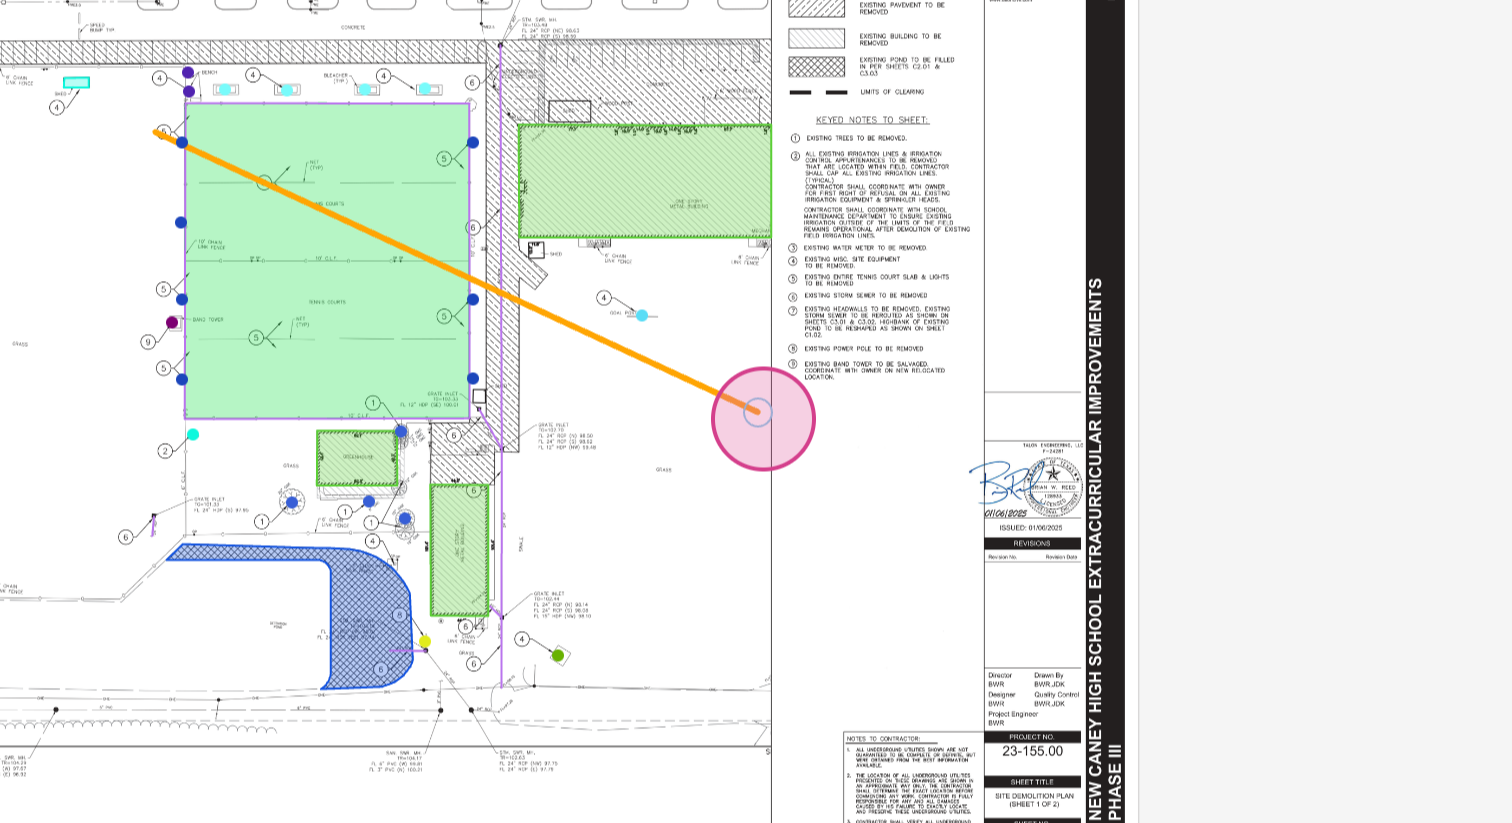
Task: Click the 'Revision Date' column label
Action: (1061, 557)
